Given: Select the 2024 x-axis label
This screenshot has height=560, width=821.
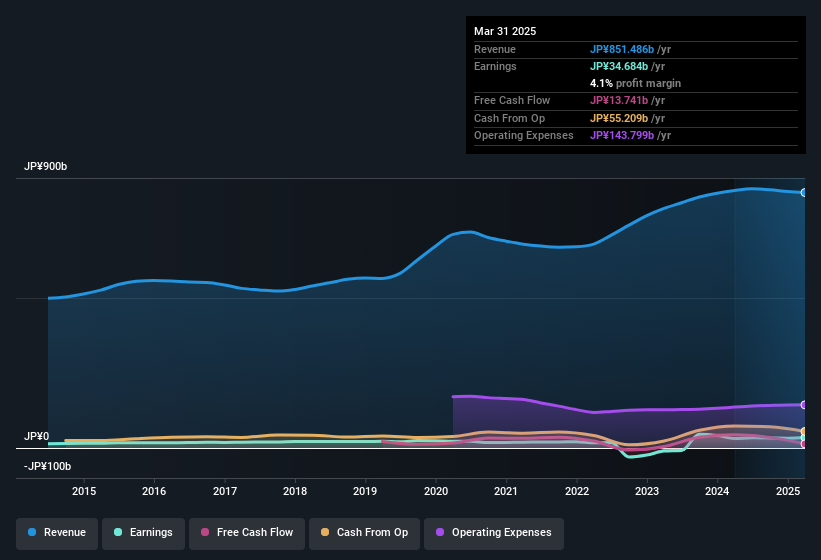Looking at the screenshot, I should [717, 491].
